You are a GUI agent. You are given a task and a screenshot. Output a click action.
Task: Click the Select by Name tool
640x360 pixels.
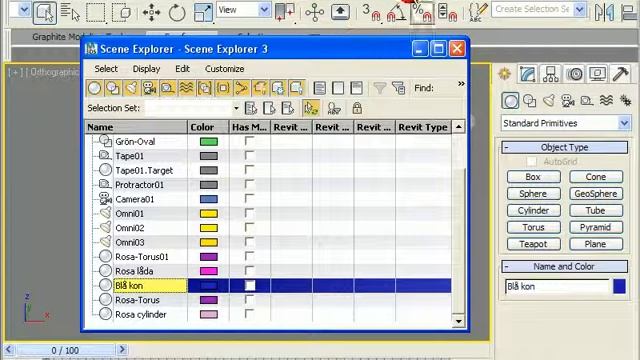click(x=70, y=13)
